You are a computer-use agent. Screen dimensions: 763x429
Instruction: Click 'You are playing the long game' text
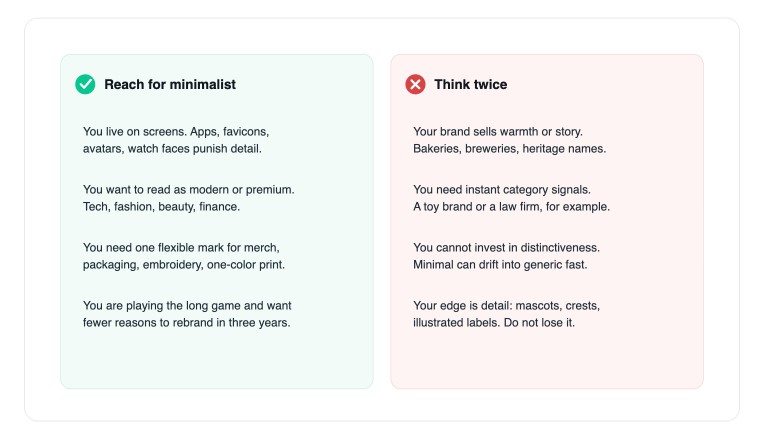point(187,305)
